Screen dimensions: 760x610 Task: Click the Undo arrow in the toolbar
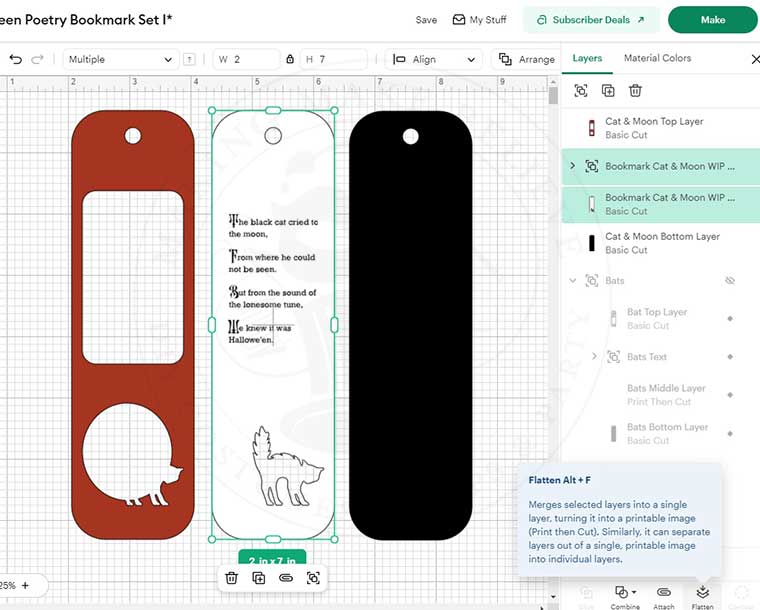pyautogui.click(x=15, y=60)
